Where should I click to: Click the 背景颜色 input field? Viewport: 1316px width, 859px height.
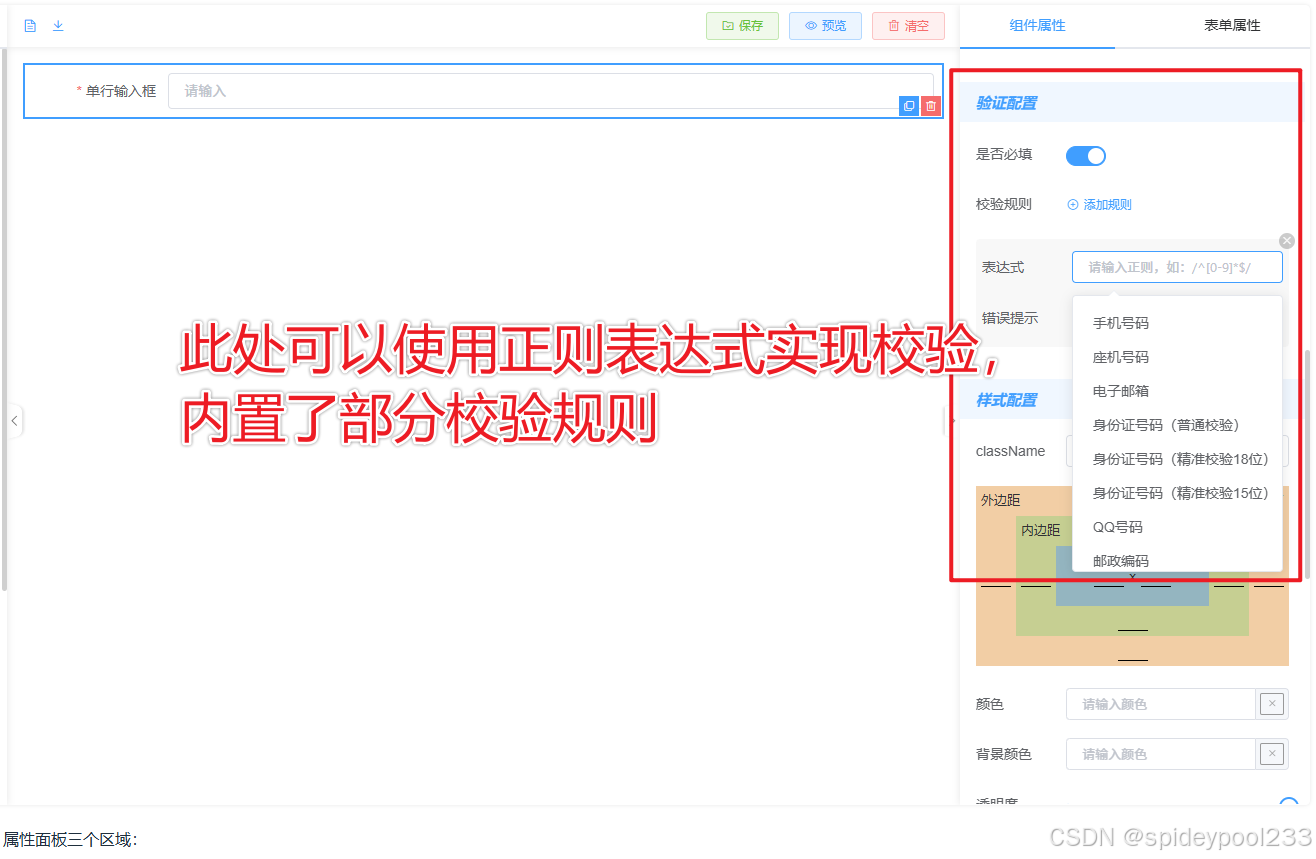point(1160,754)
